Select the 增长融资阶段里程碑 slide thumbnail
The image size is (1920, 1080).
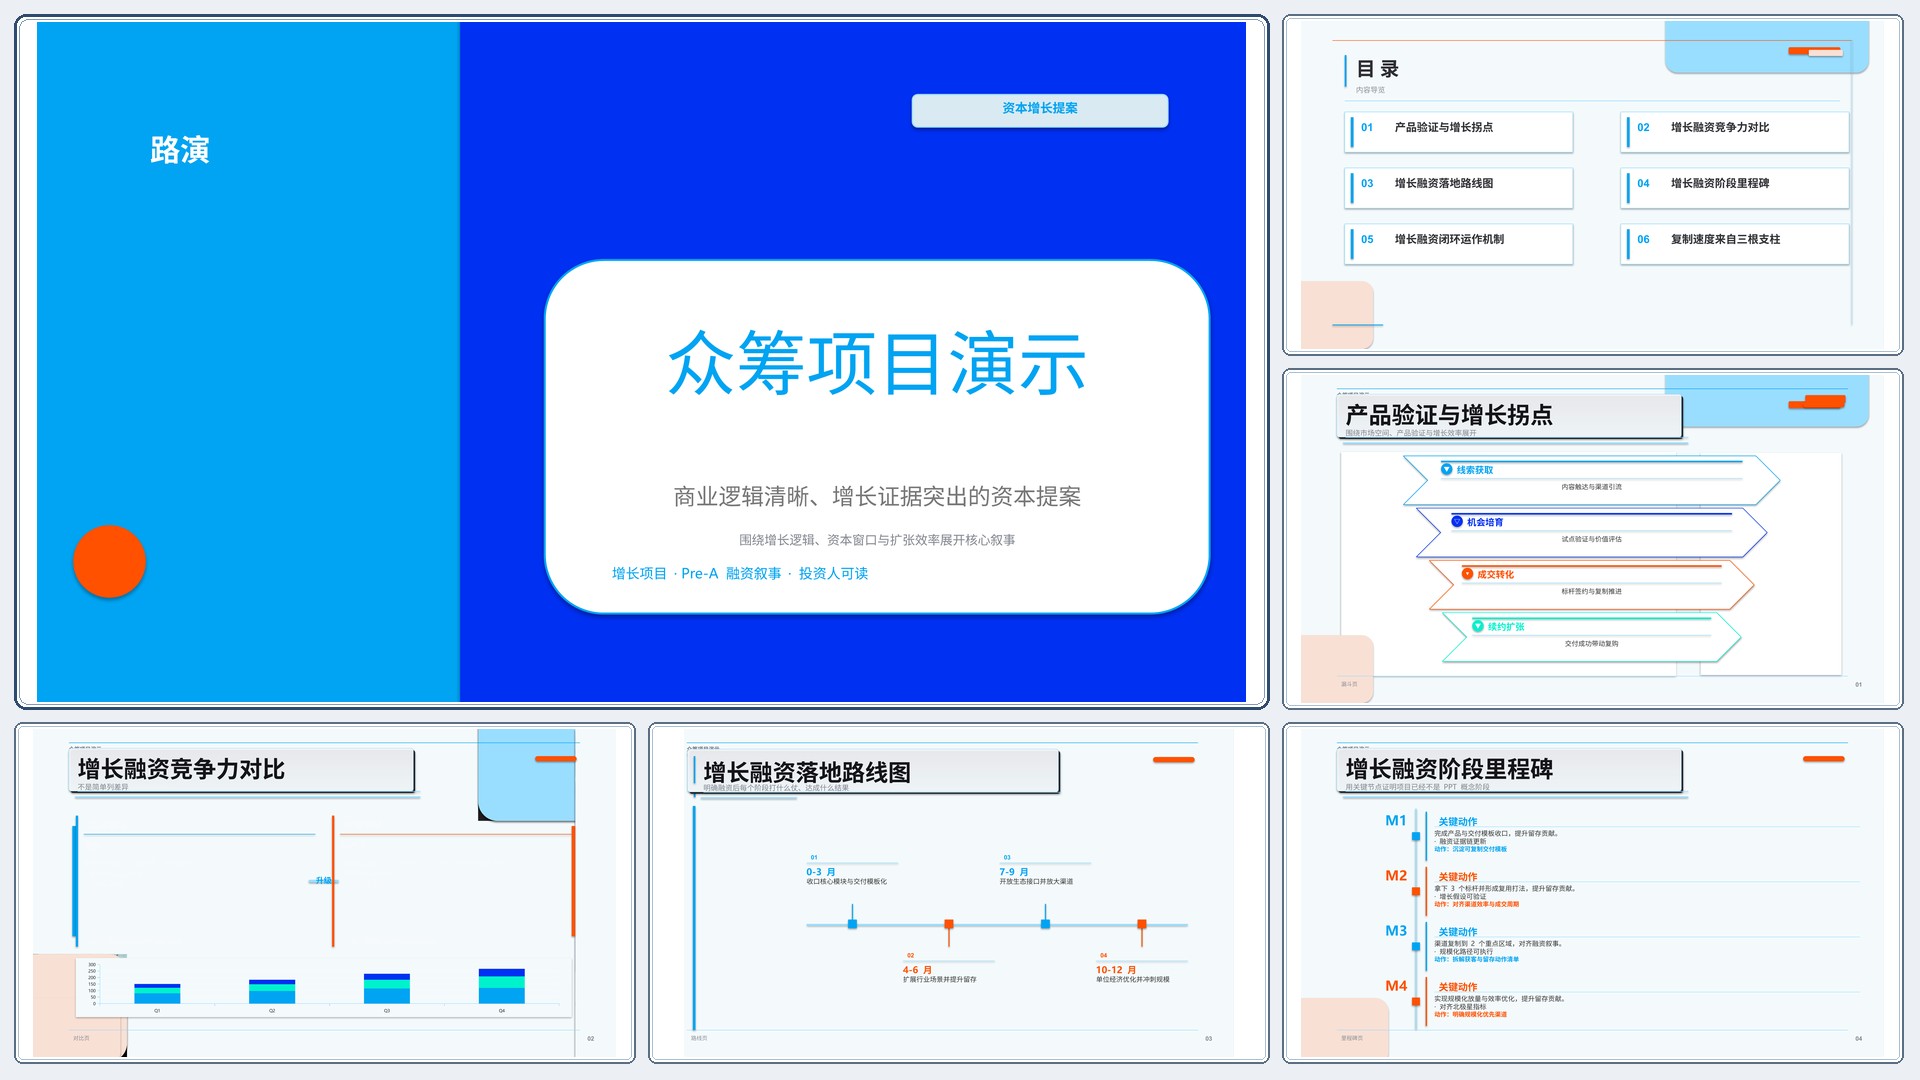(1592, 892)
